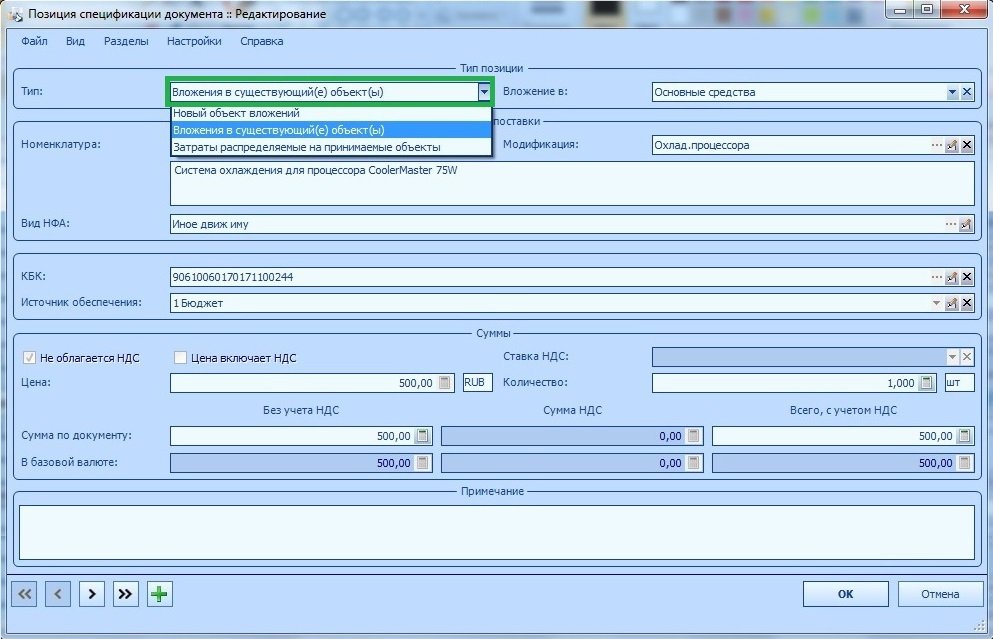This screenshot has width=993, height=639.
Task: Expand the Ставка НДС dropdown arrow
Action: point(952,357)
